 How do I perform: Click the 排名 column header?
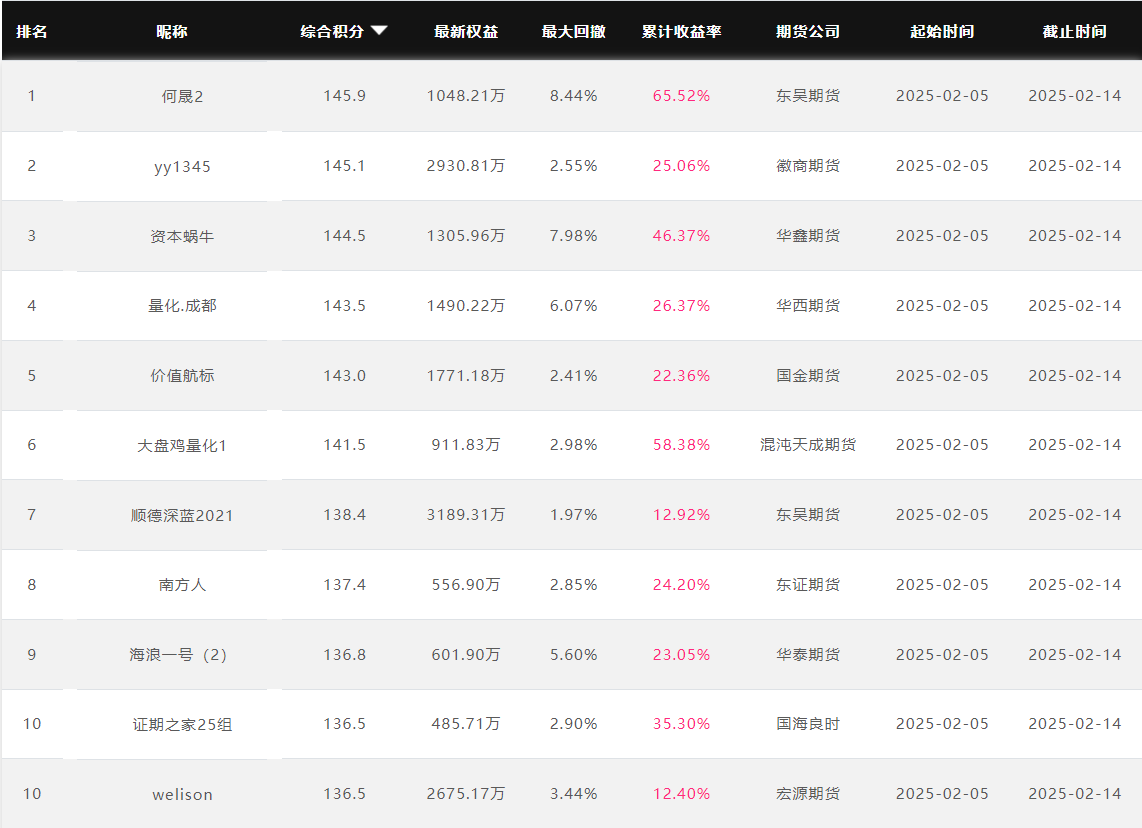tap(32, 31)
